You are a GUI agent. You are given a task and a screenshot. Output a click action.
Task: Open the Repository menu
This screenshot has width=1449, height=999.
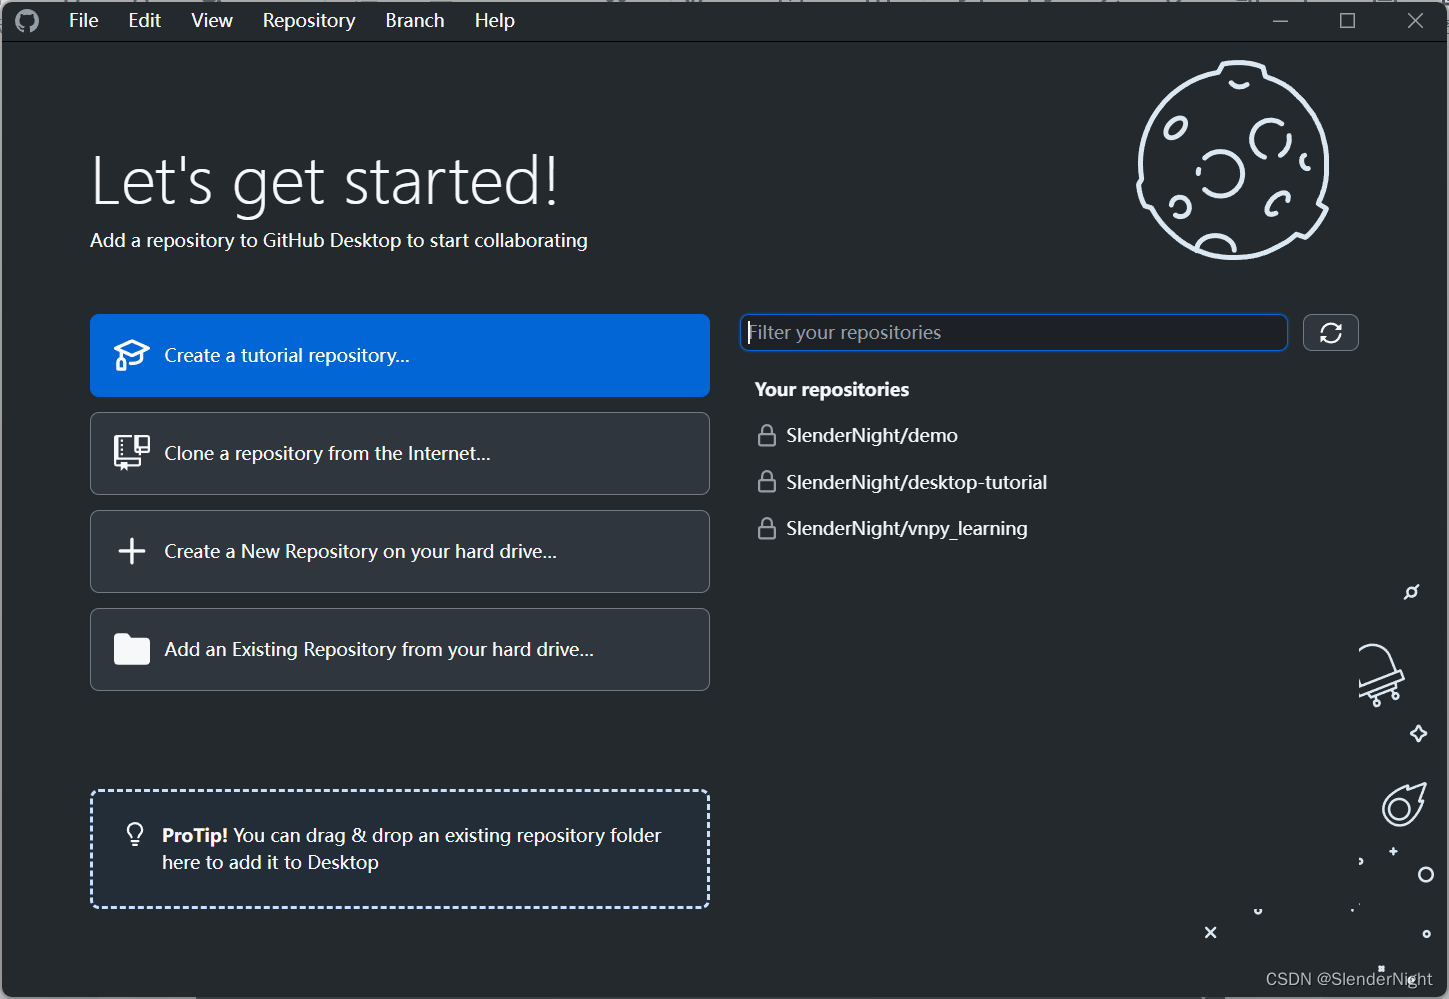coord(309,21)
